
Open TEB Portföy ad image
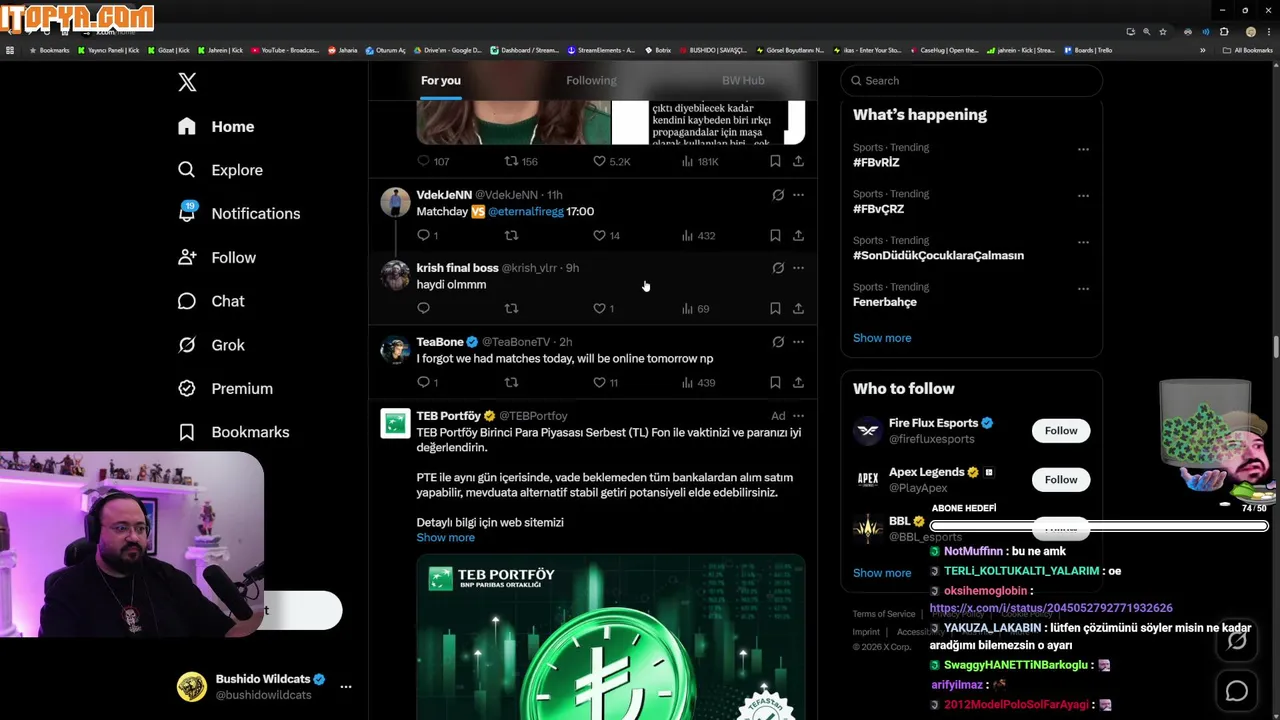click(611, 637)
